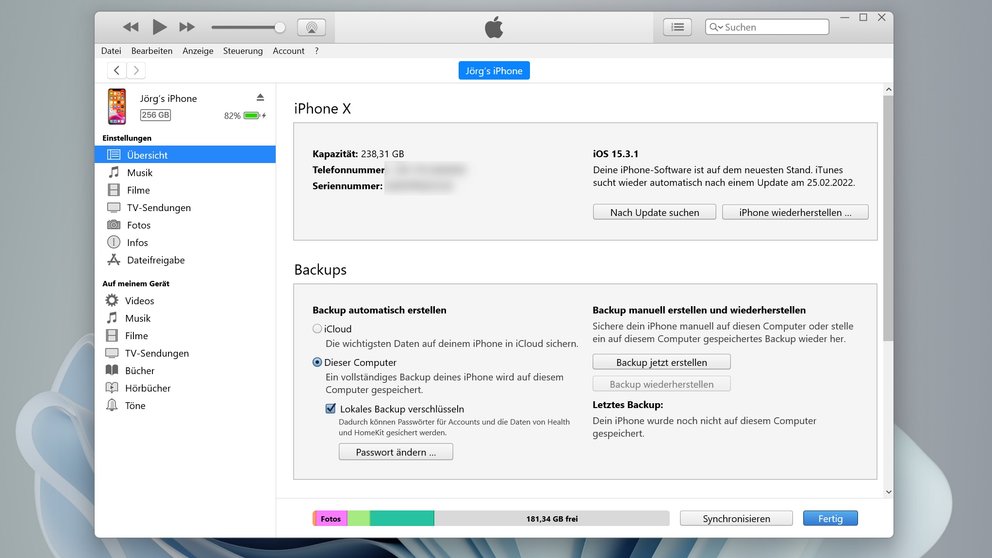The width and height of the screenshot is (992, 558).
Task: Open the Bearbeiten menu
Action: click(152, 51)
